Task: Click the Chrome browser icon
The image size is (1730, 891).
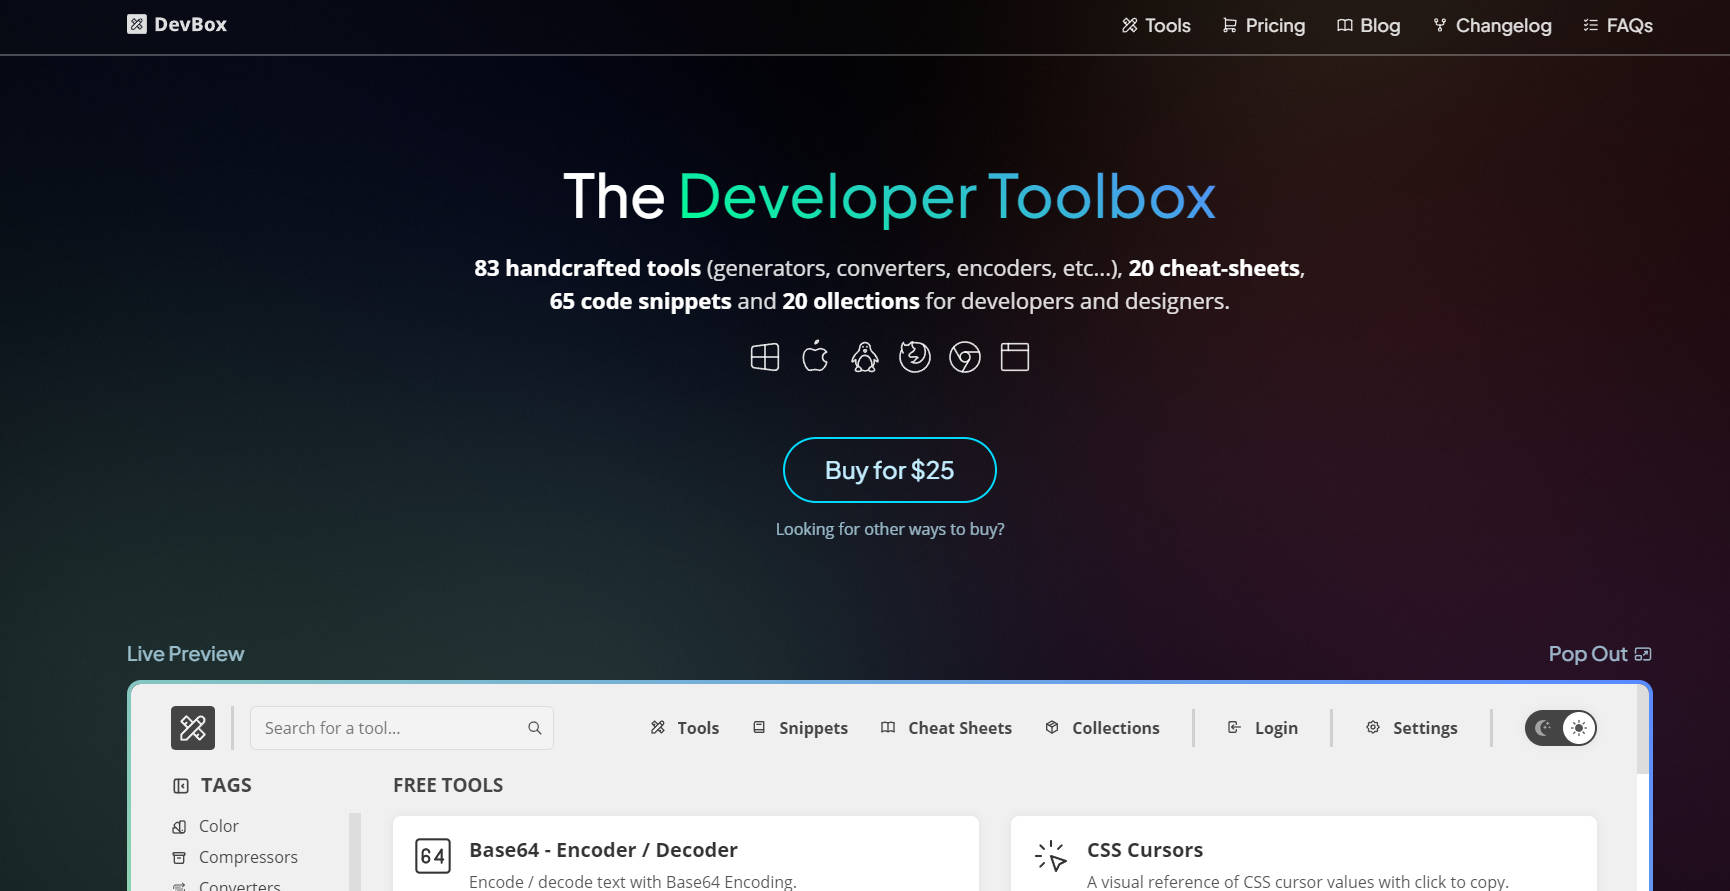Action: tap(965, 357)
